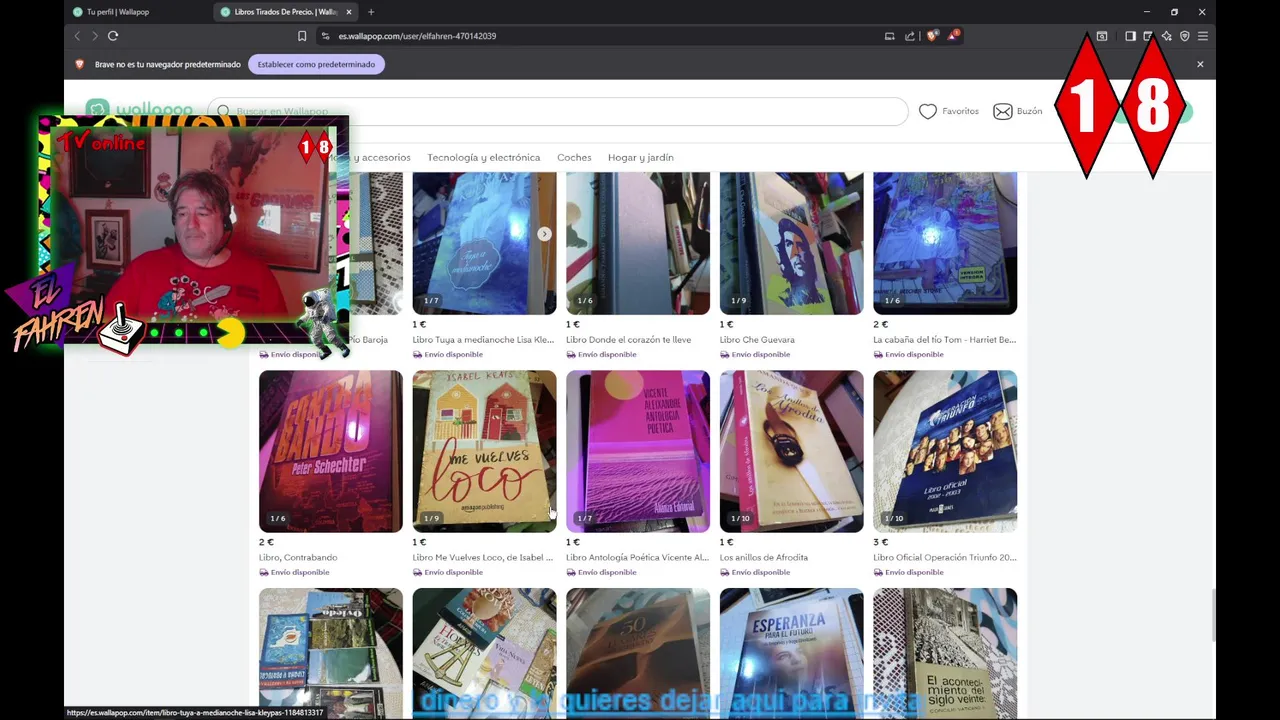
Task: Open new tab with plus button
Action: pos(371,12)
